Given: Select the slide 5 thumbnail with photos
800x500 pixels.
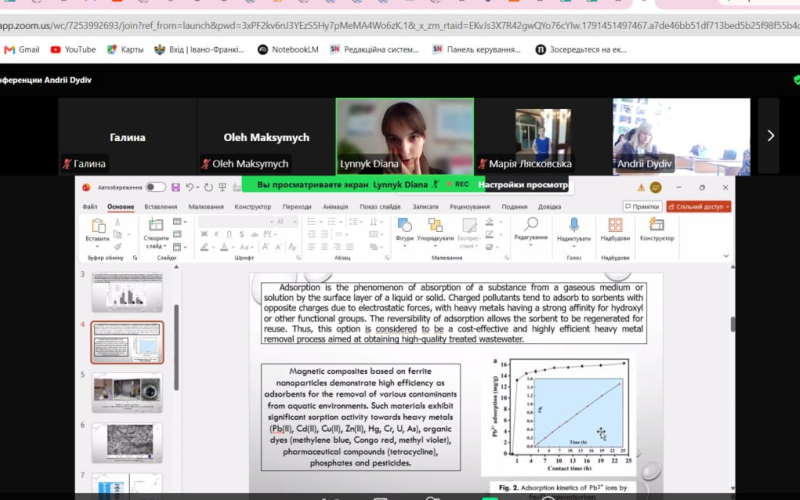Looking at the screenshot, I should click(x=127, y=392).
